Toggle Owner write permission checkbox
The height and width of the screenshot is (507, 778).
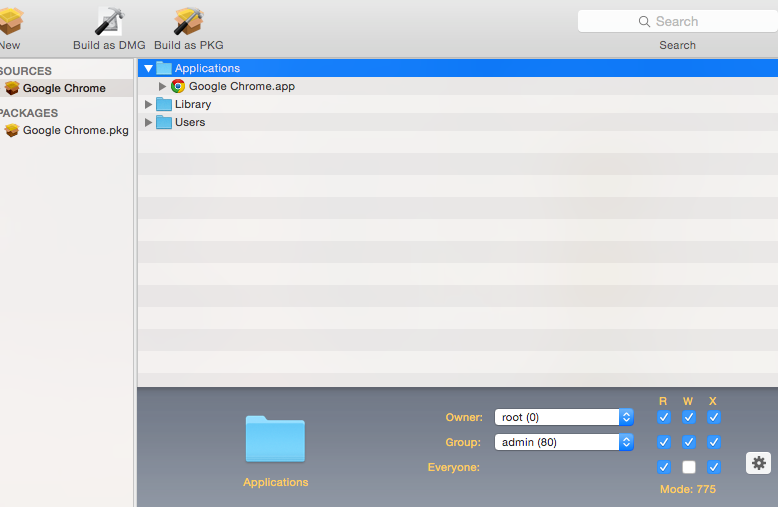pos(689,417)
